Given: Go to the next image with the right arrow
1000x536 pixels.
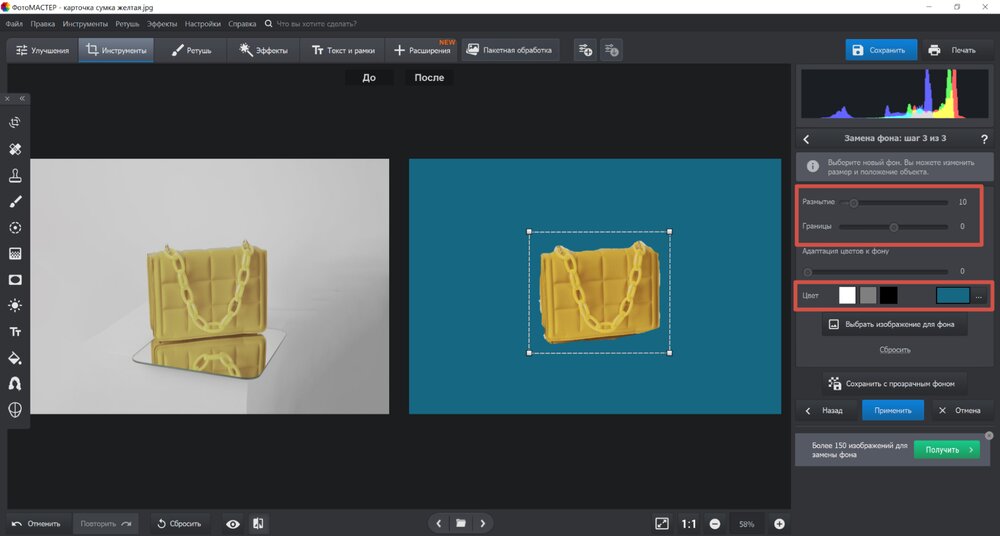Looking at the screenshot, I should [x=483, y=523].
